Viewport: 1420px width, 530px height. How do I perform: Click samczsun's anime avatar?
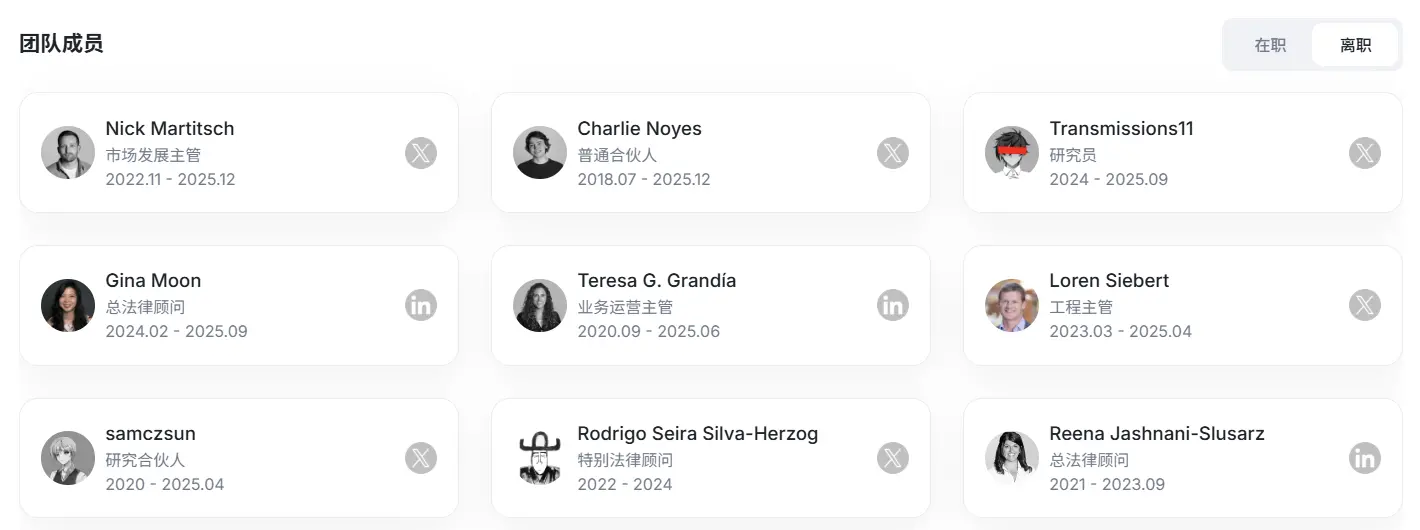68,458
